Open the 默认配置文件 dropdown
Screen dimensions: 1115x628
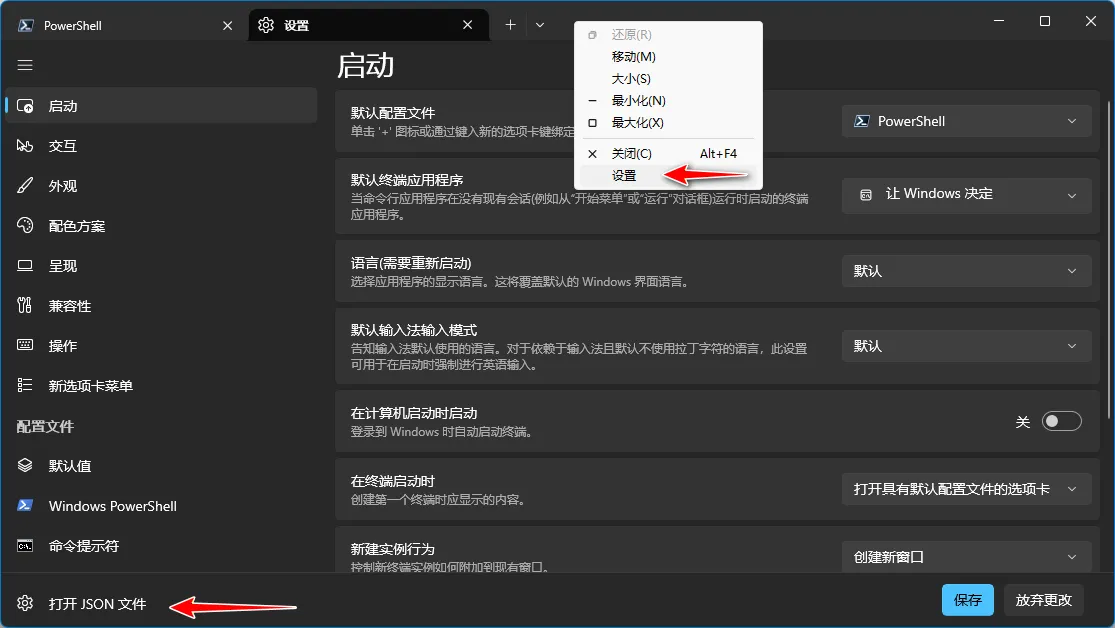[x=965, y=120]
